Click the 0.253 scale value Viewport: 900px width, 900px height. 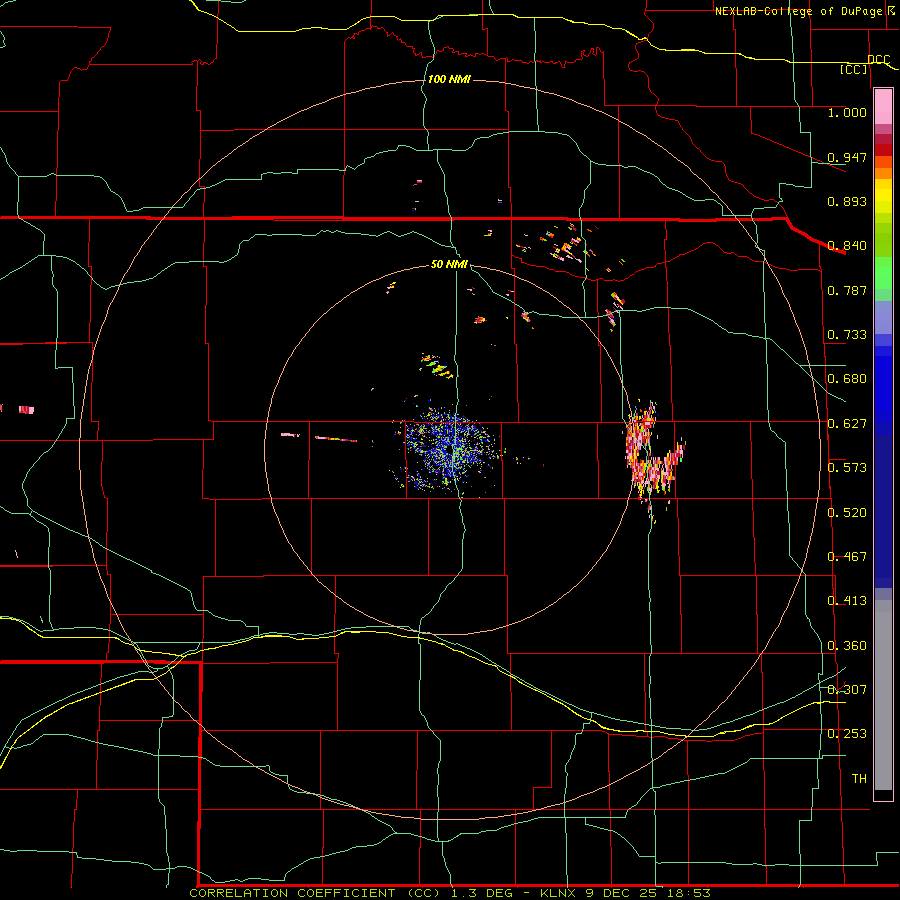[847, 734]
